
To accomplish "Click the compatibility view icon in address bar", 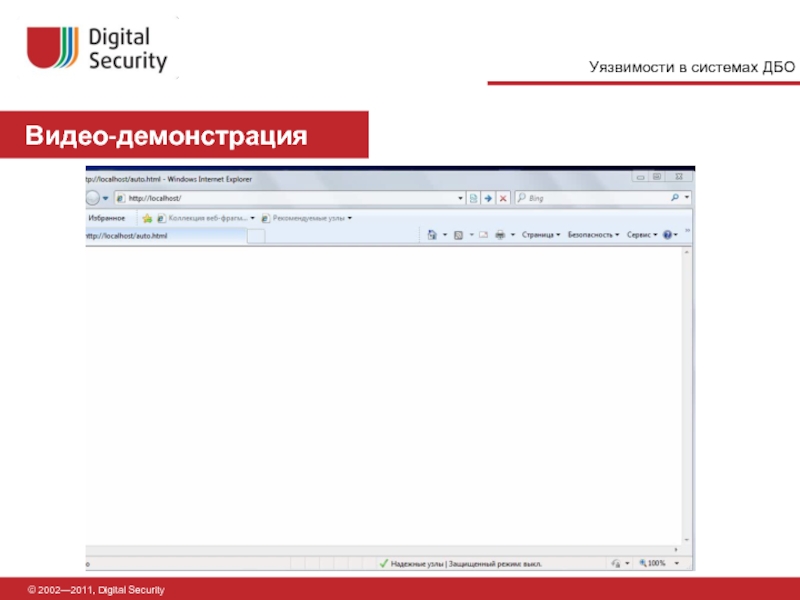I will coord(473,198).
